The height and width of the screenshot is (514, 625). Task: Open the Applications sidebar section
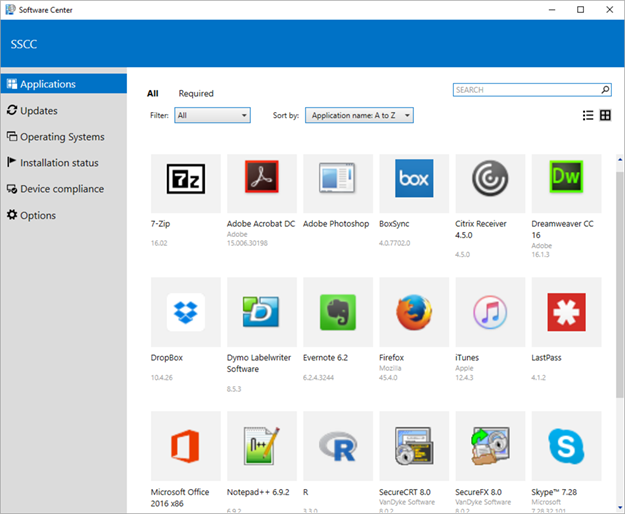[x=64, y=84]
